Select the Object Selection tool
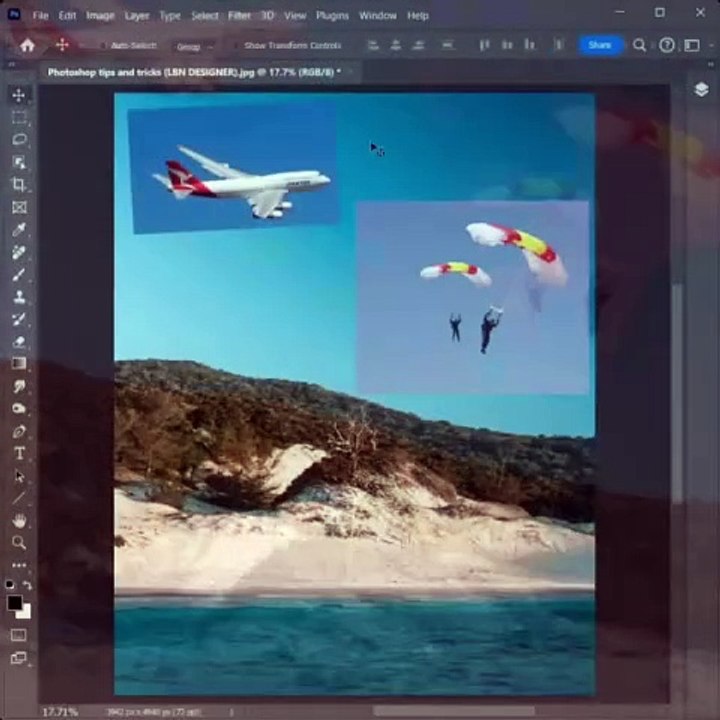This screenshot has height=720, width=720. pyautogui.click(x=19, y=162)
